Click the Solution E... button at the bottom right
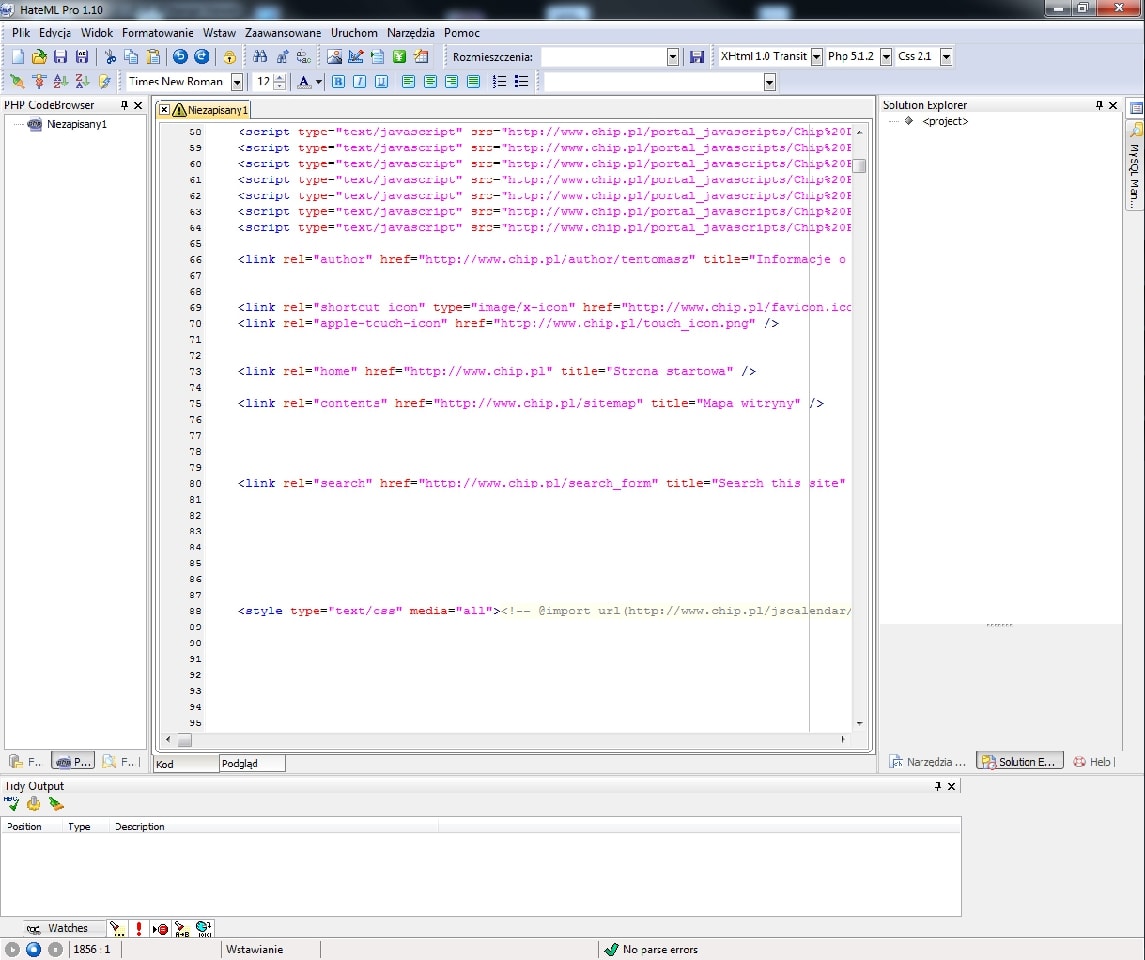Viewport: 1145px width, 960px height. [1019, 761]
